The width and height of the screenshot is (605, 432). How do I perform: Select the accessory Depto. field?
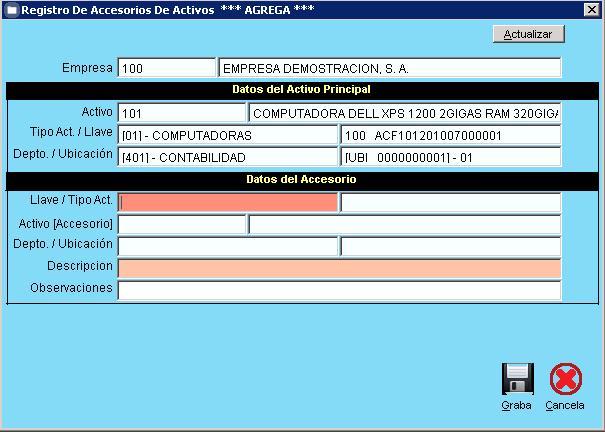point(227,246)
